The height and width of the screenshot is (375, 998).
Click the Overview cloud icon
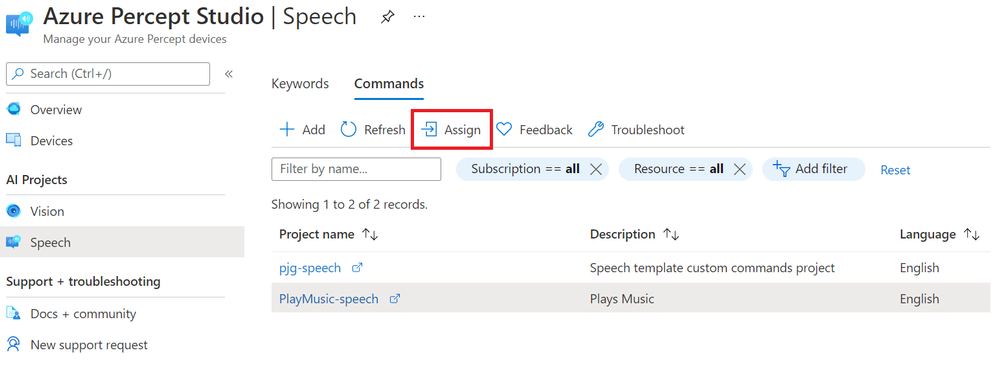(13, 109)
